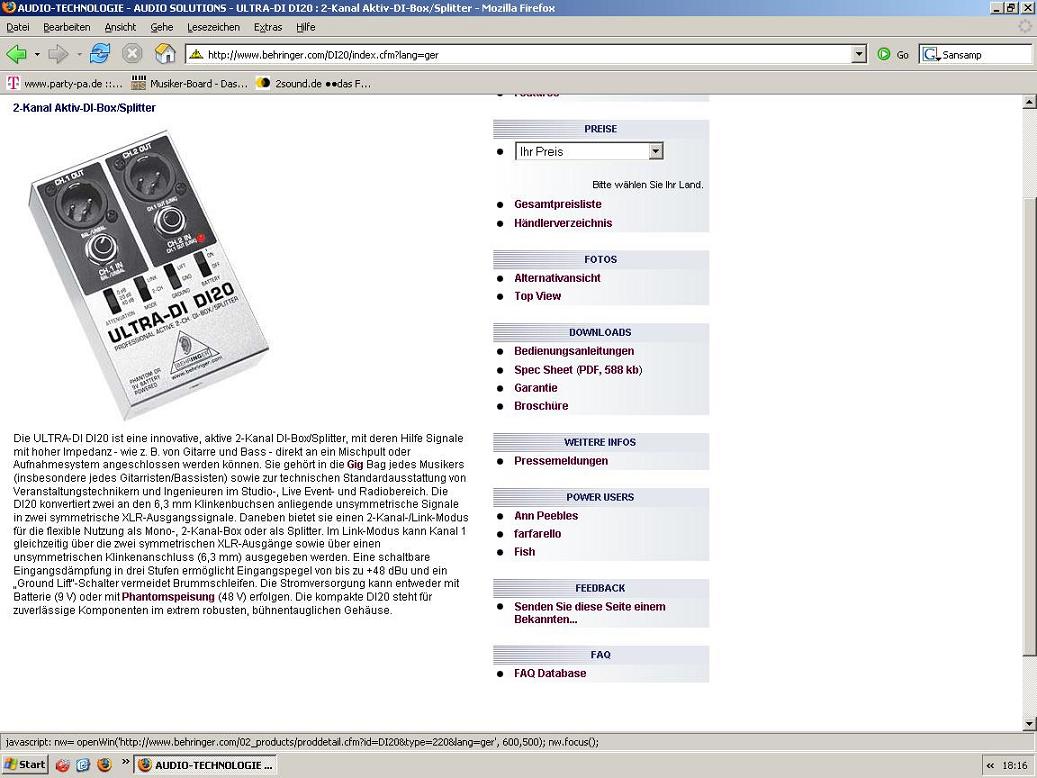Screen dimensions: 1037x778
Task: Click the site warning icon in URL bar
Action: (196, 54)
